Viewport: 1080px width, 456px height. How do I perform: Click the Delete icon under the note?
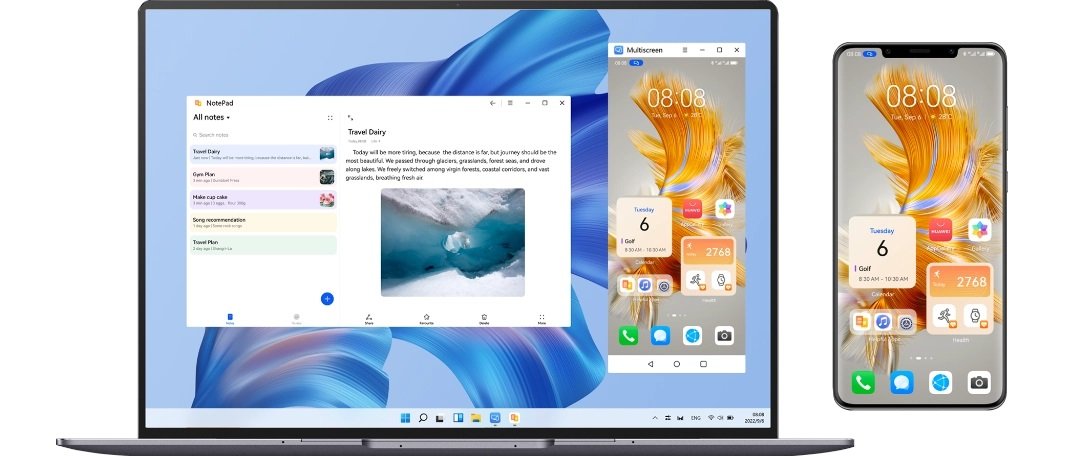[x=484, y=318]
